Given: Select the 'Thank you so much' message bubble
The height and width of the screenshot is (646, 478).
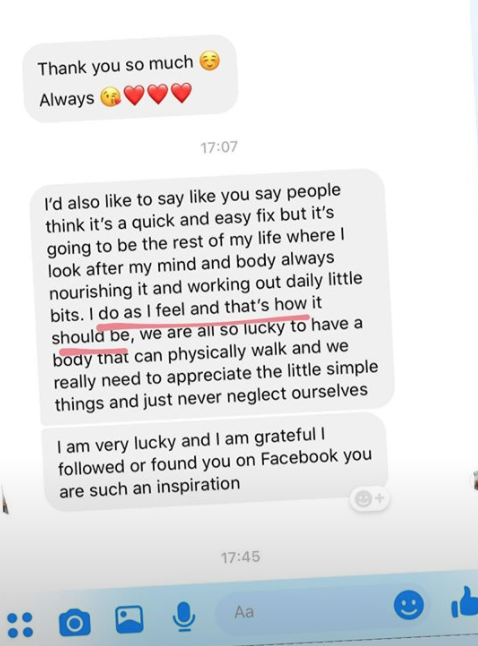Looking at the screenshot, I should [x=130, y=80].
